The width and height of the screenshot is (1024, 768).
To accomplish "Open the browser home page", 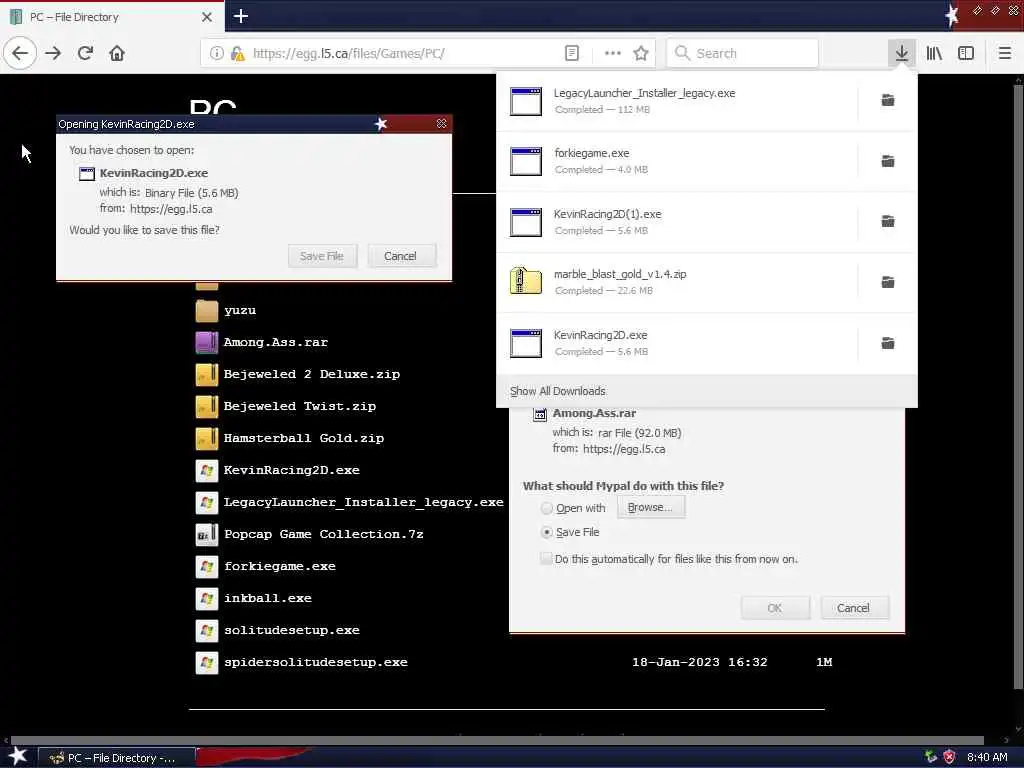I will pyautogui.click(x=117, y=54).
